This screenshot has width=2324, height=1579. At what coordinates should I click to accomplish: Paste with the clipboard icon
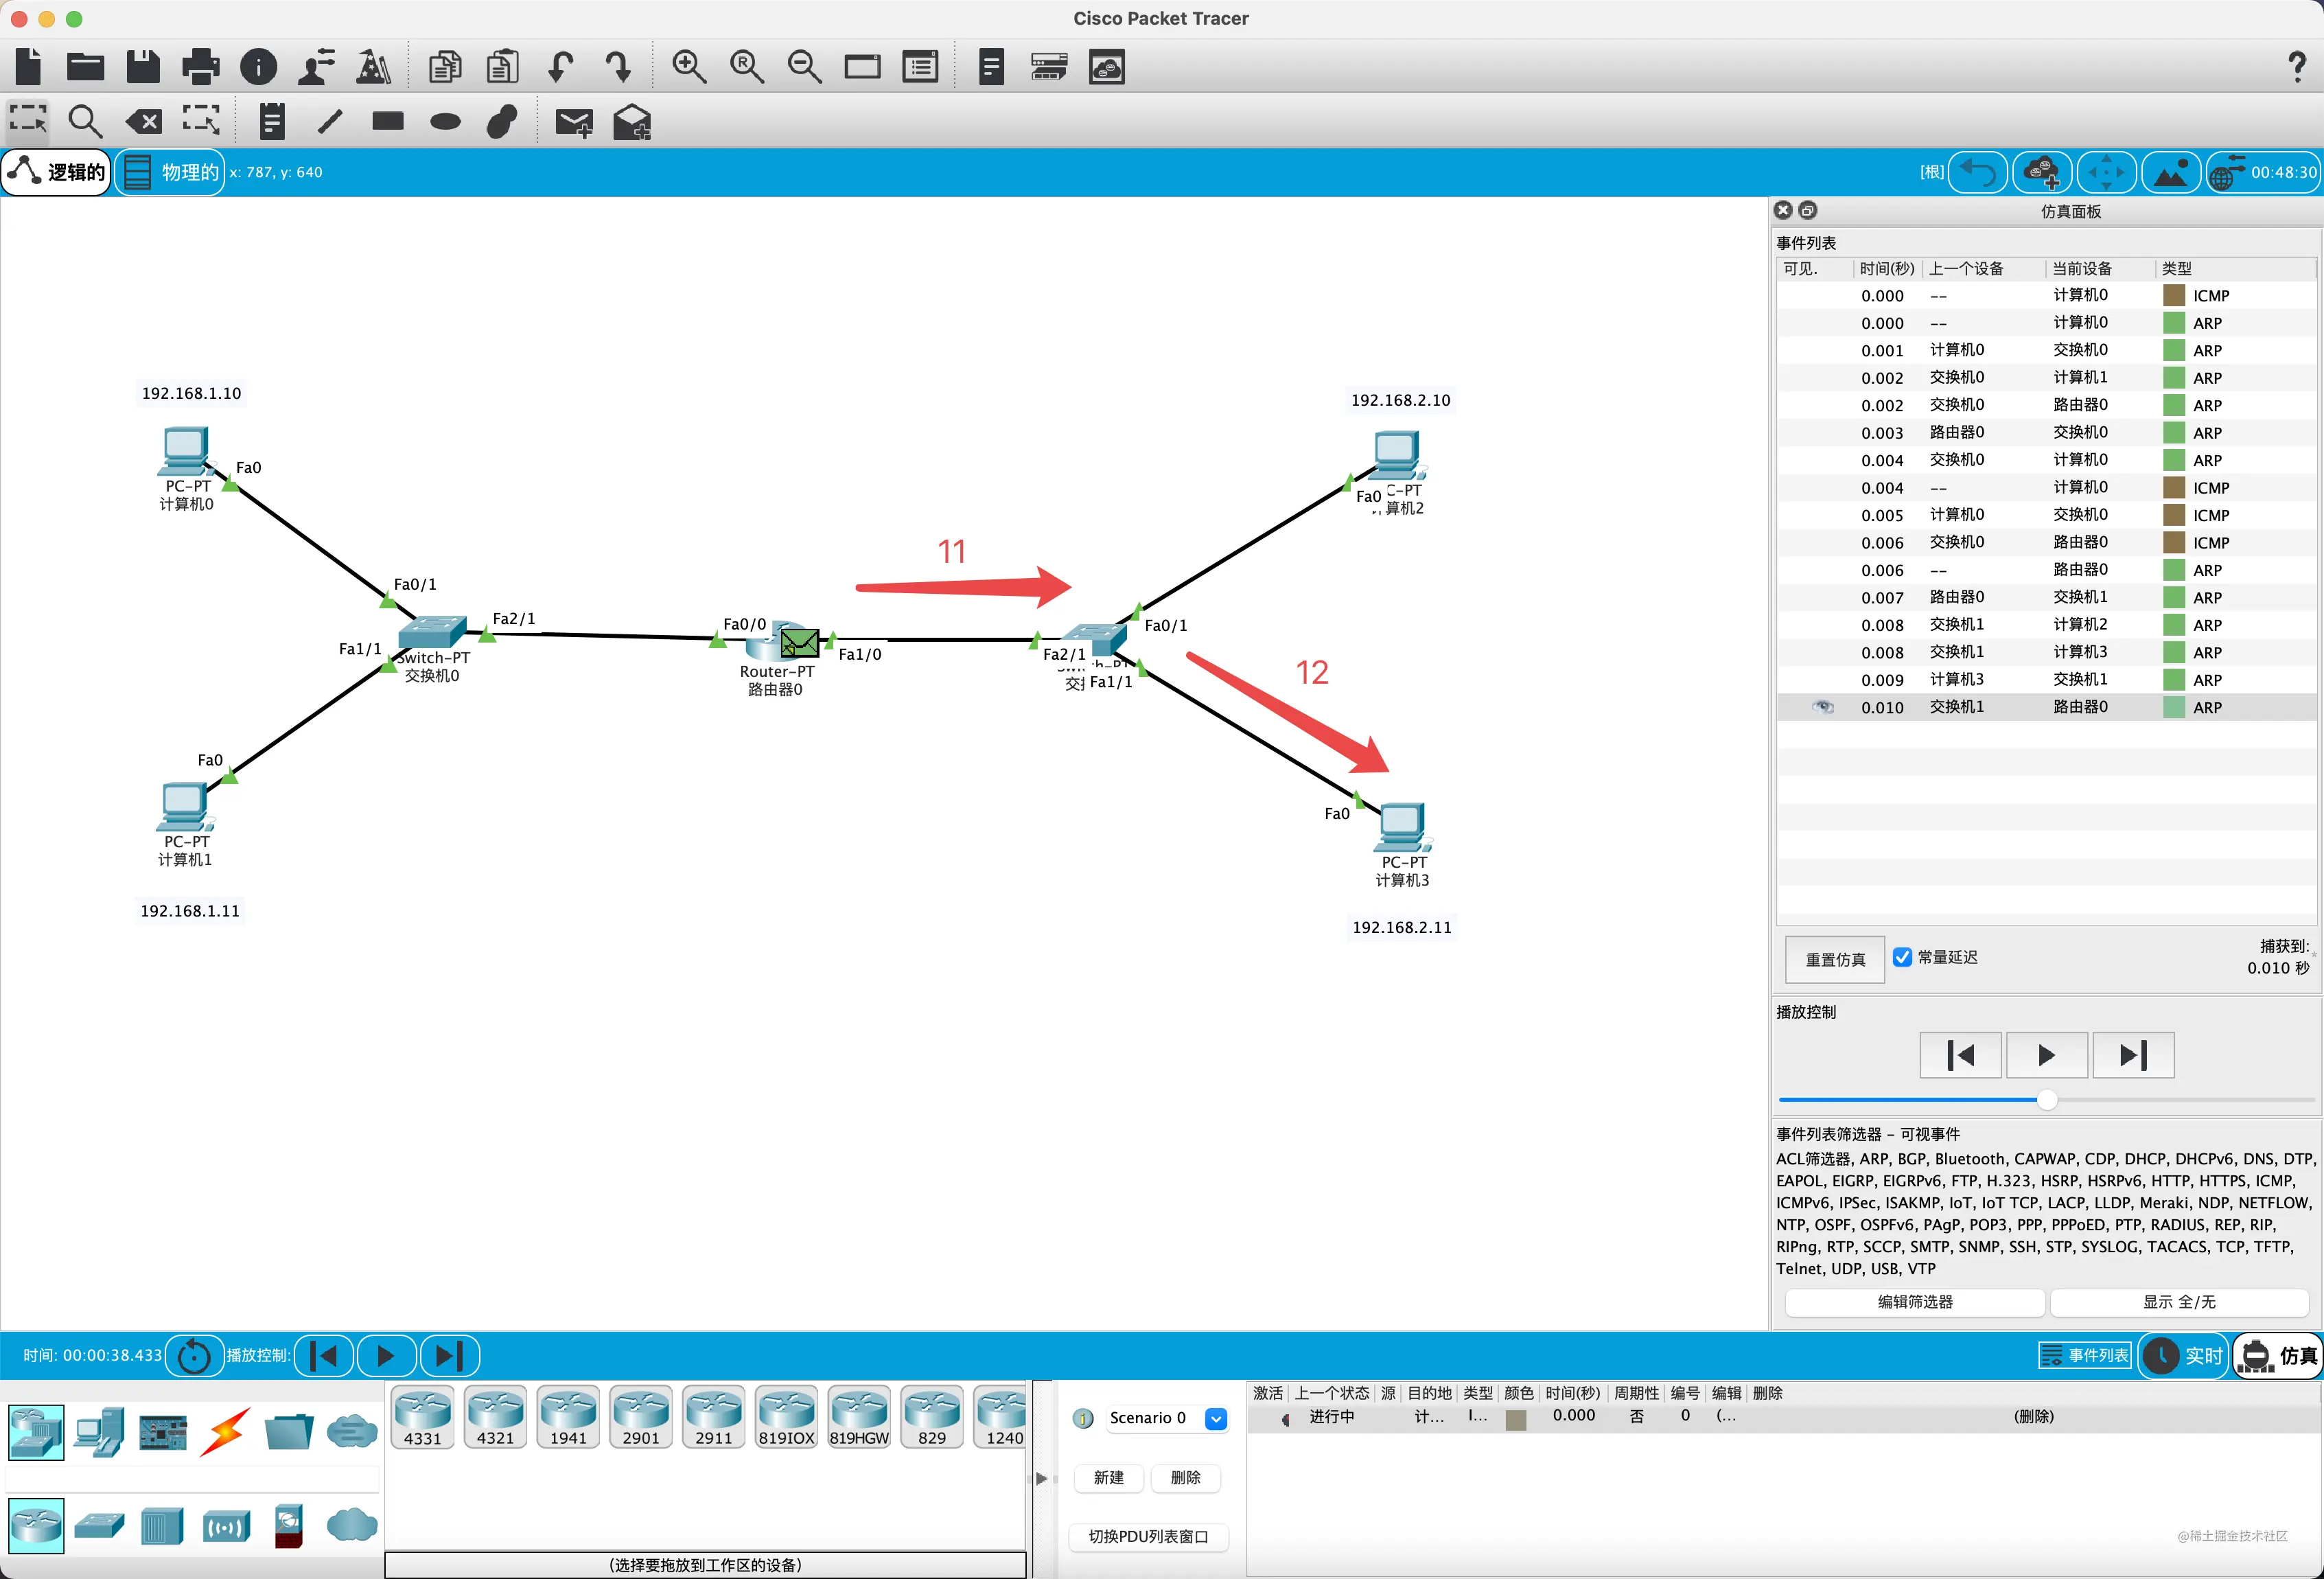(503, 67)
